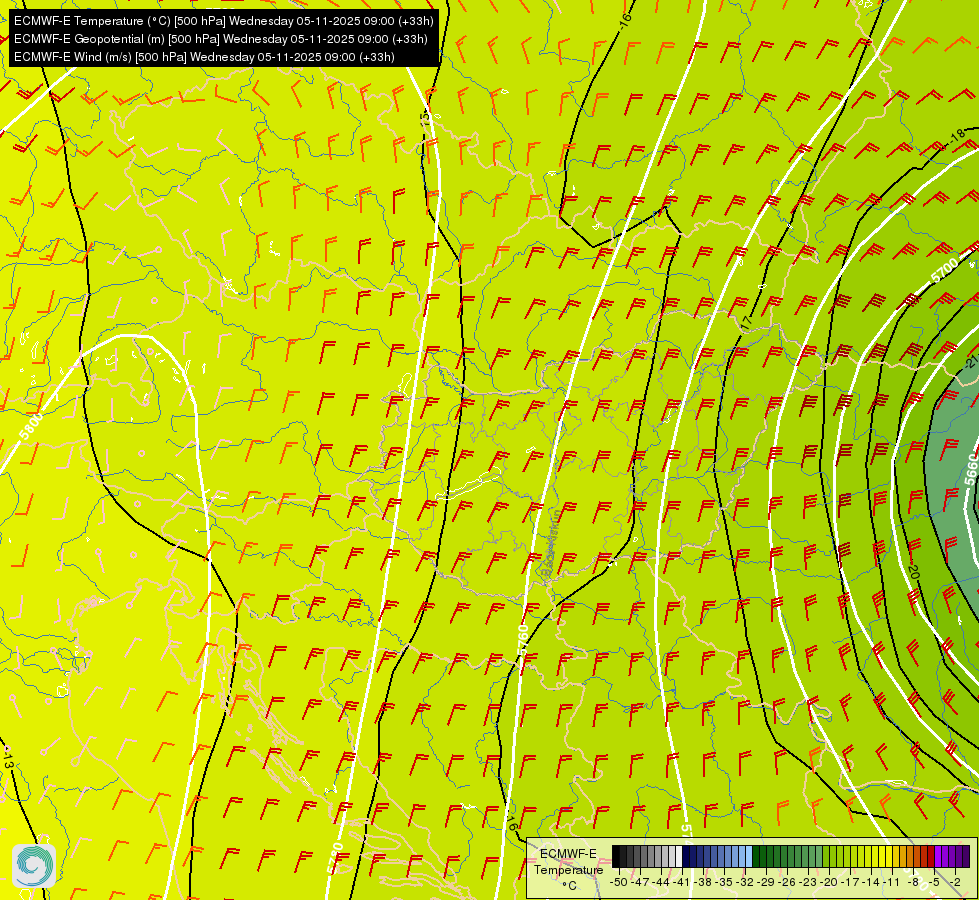Click the -17 legend value
This screenshot has height=900, width=979.
click(850, 882)
